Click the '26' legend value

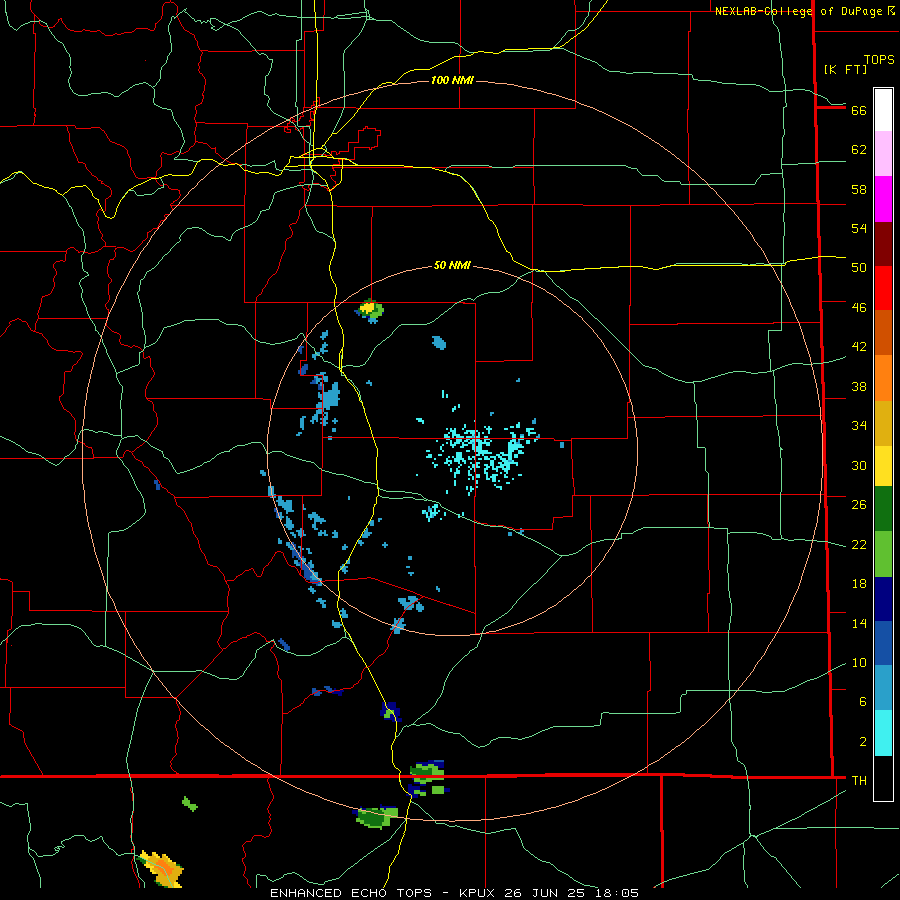[x=859, y=505]
